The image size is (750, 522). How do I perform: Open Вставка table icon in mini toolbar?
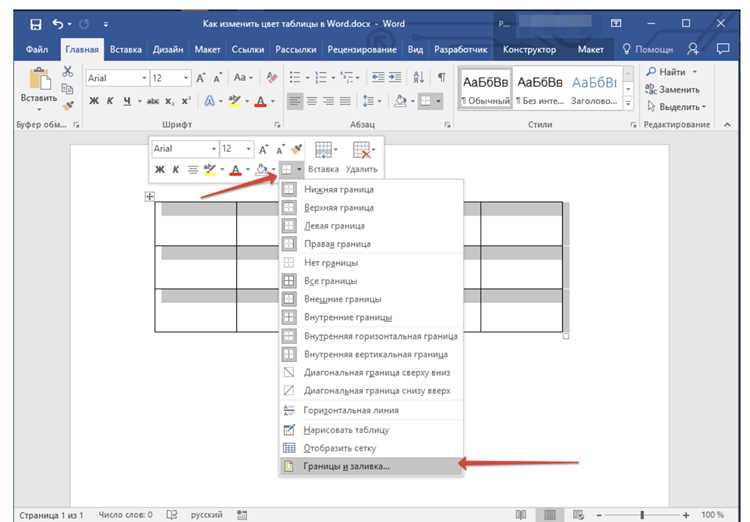coord(324,157)
